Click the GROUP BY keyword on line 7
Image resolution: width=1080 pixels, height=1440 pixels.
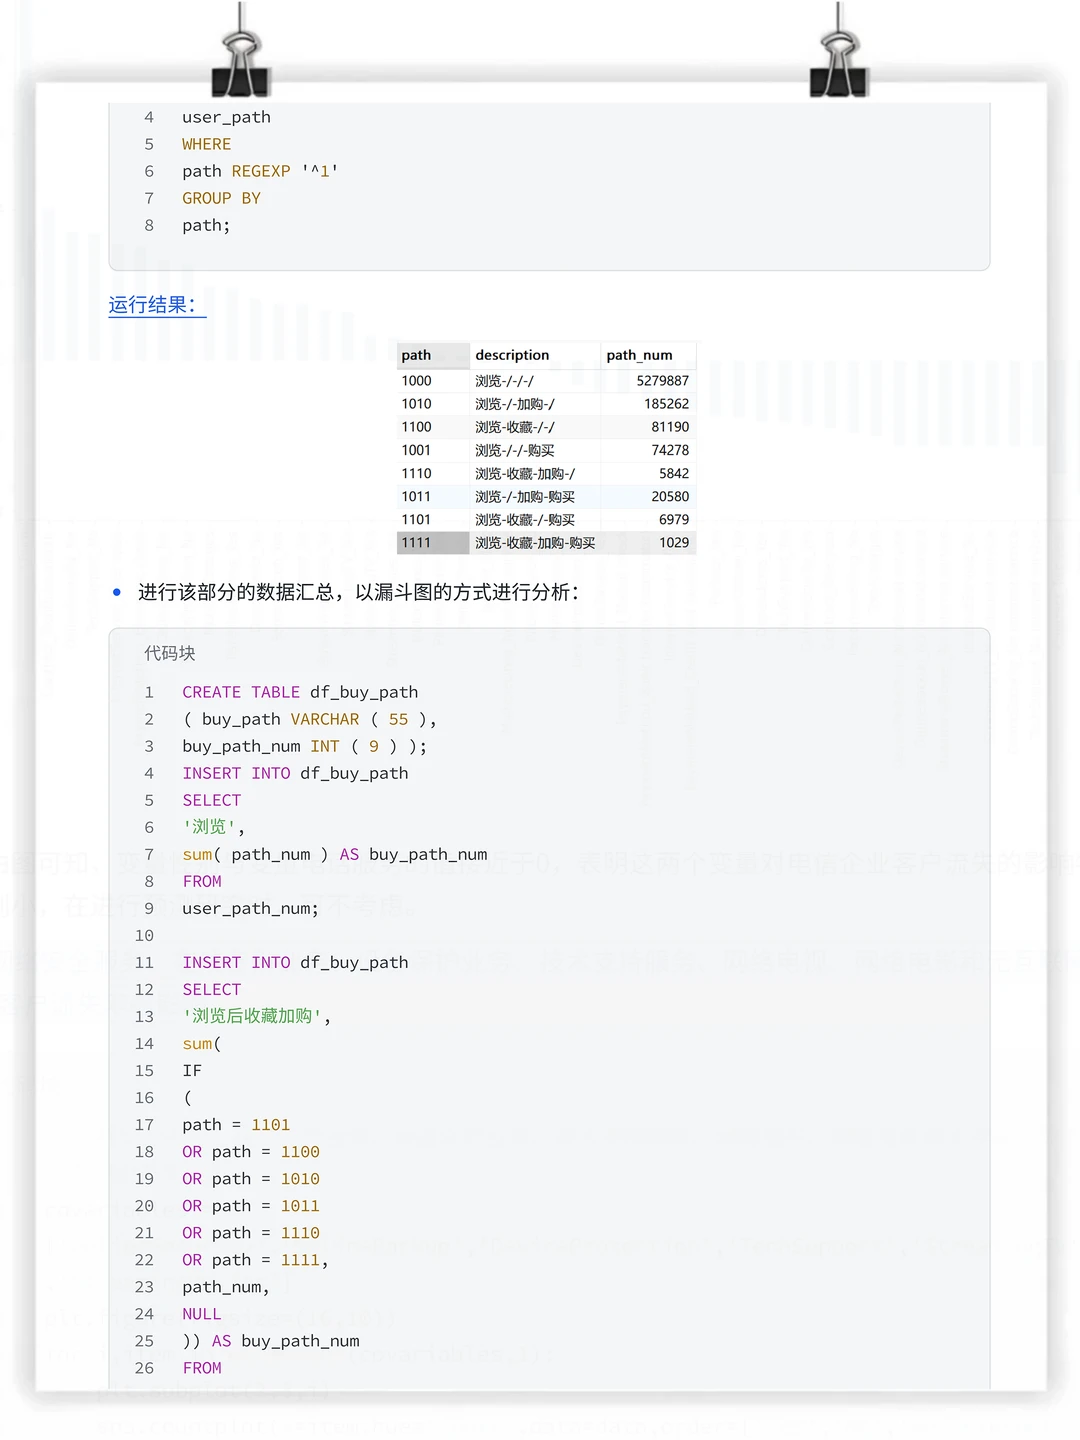pos(221,198)
